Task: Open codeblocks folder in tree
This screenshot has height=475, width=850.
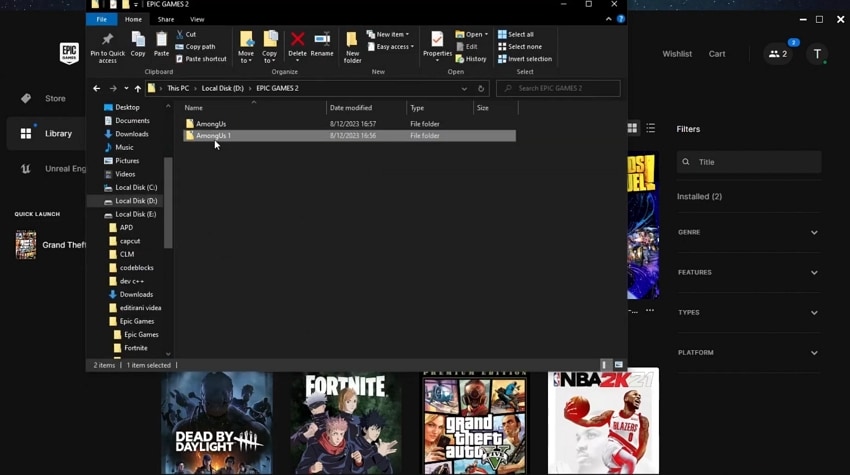Action: click(x=136, y=267)
